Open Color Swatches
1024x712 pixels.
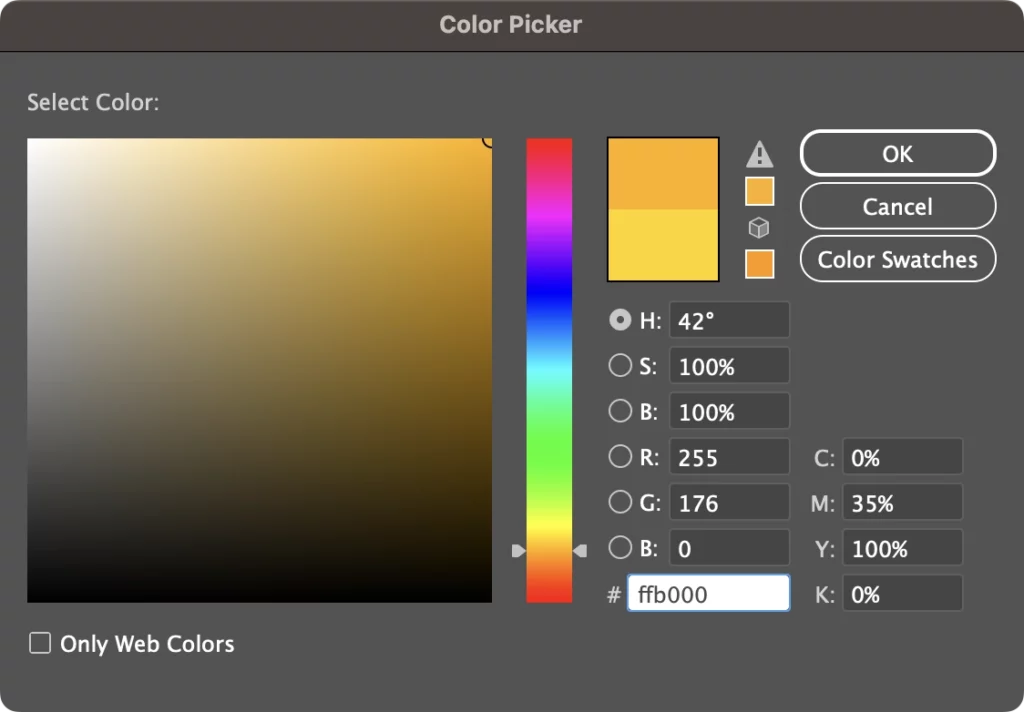[x=897, y=259]
